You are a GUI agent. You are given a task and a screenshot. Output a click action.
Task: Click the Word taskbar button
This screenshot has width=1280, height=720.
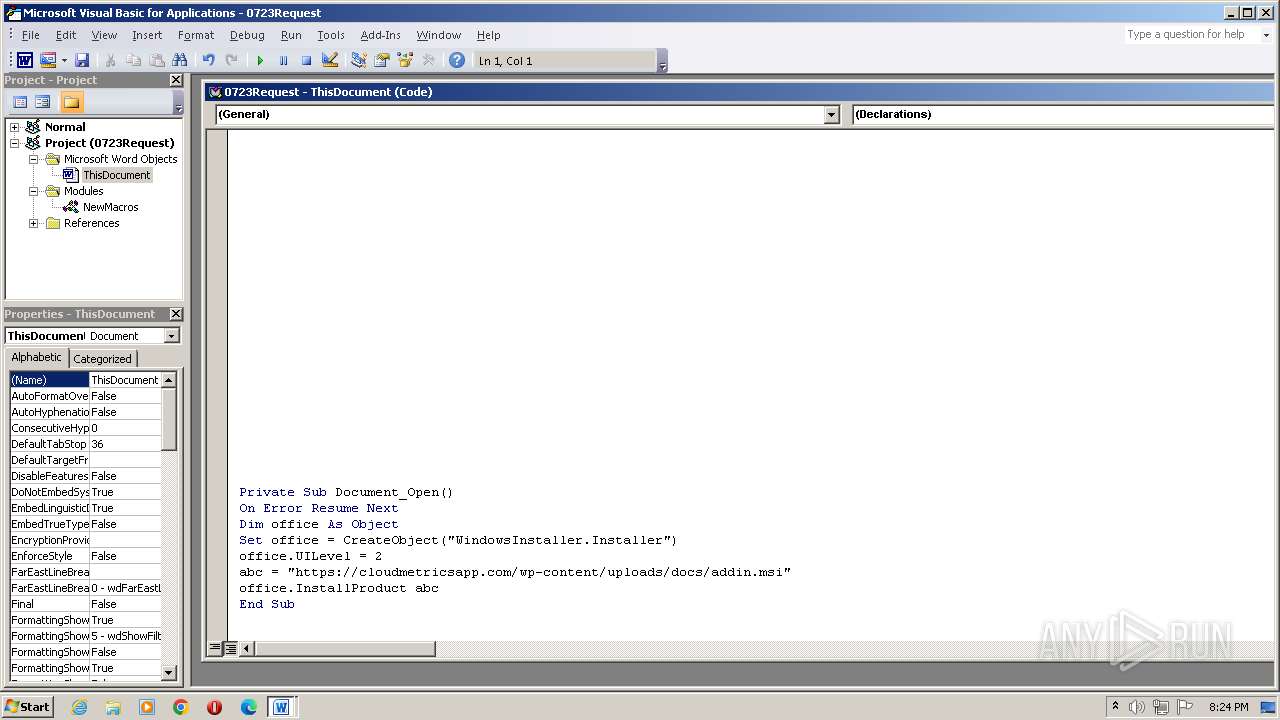pyautogui.click(x=281, y=707)
